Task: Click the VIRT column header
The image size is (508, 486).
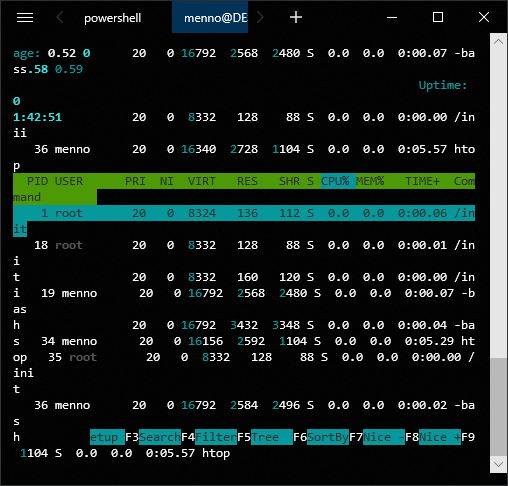Action: 202,181
